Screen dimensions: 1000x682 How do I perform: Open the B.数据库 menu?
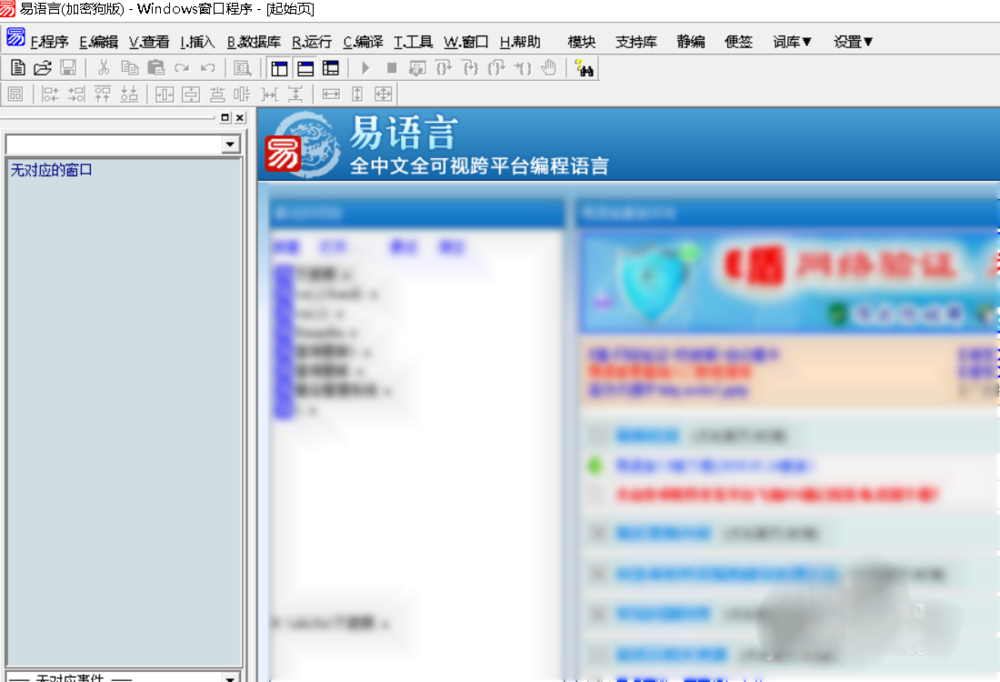click(x=254, y=42)
